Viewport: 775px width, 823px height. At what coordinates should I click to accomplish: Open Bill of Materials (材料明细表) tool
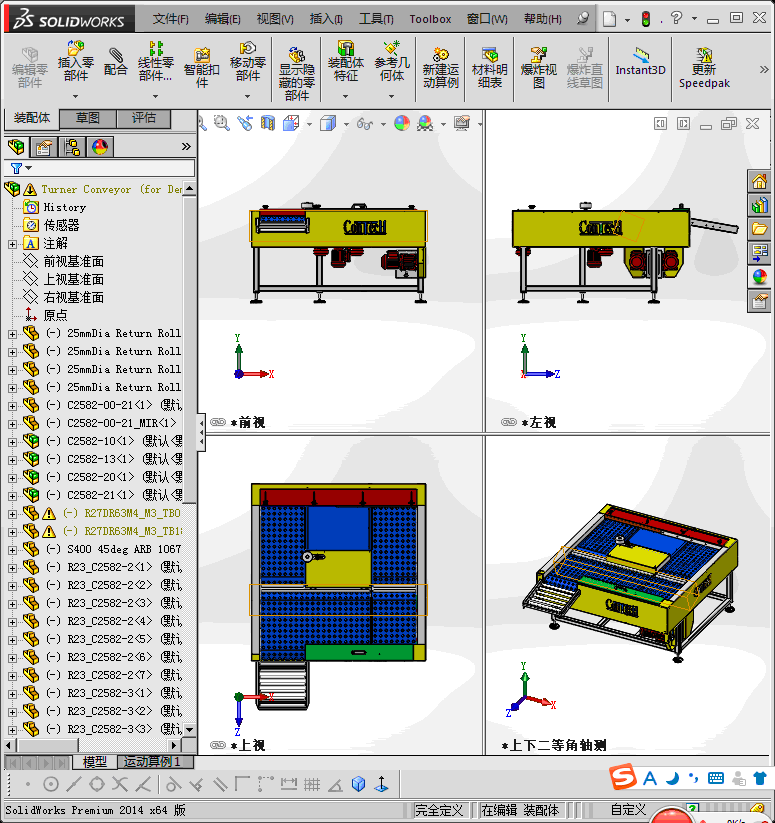point(490,67)
